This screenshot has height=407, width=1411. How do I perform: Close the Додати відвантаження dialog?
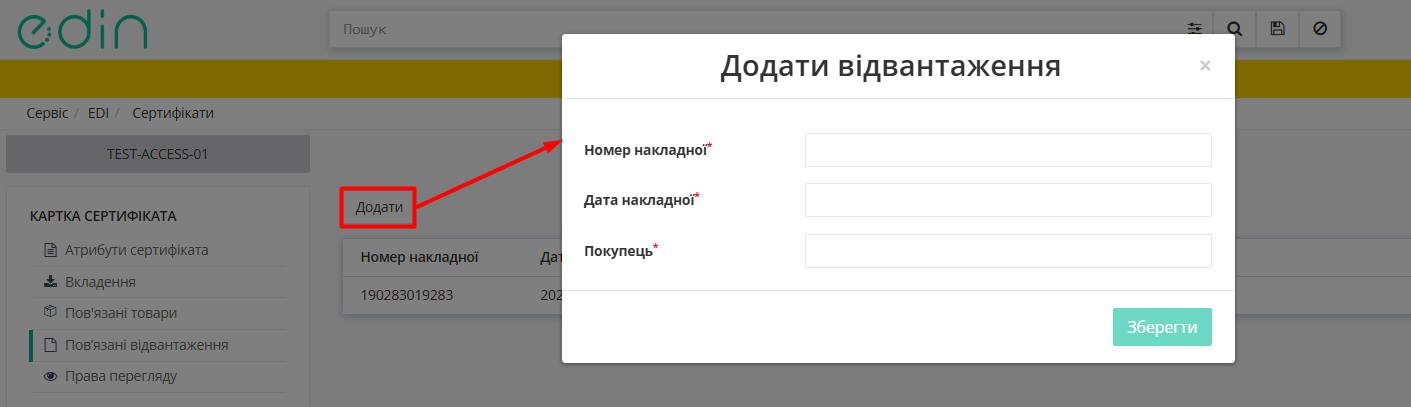point(1205,66)
